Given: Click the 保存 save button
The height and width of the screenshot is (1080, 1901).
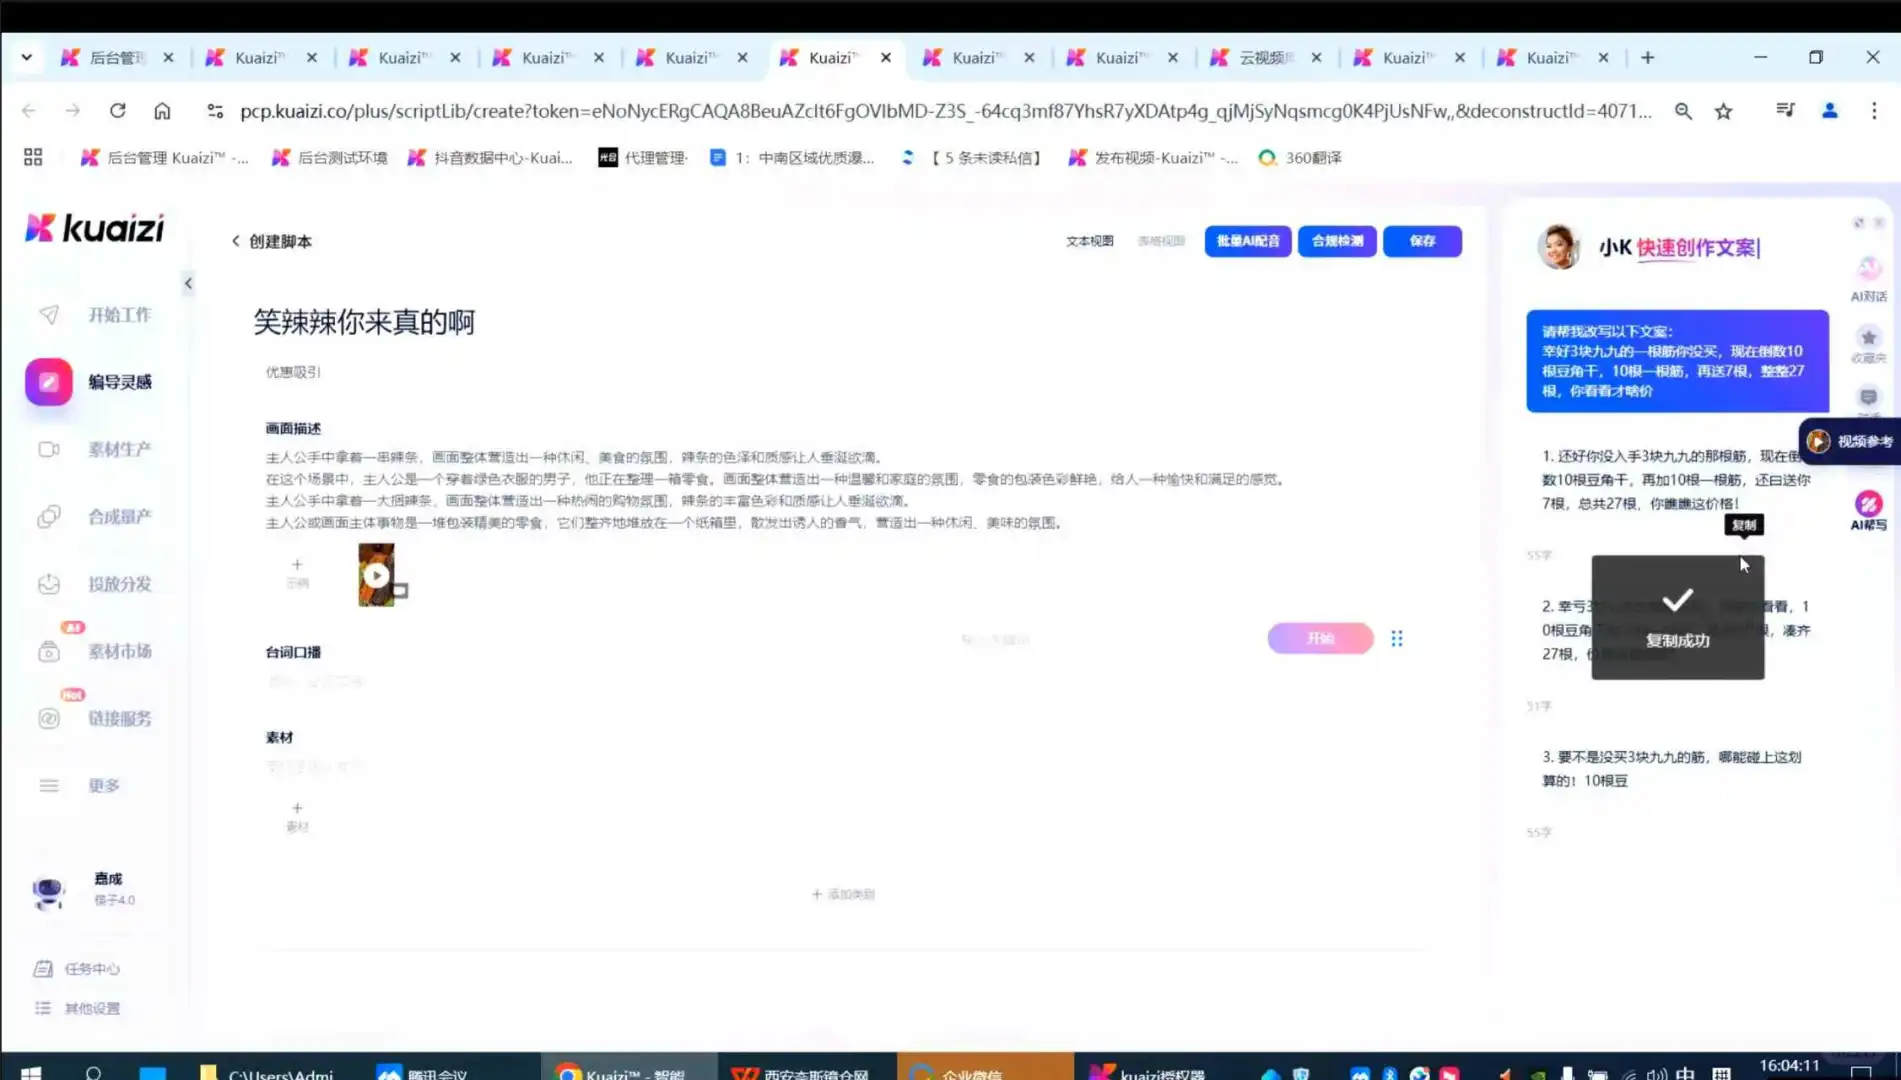Looking at the screenshot, I should (1422, 240).
